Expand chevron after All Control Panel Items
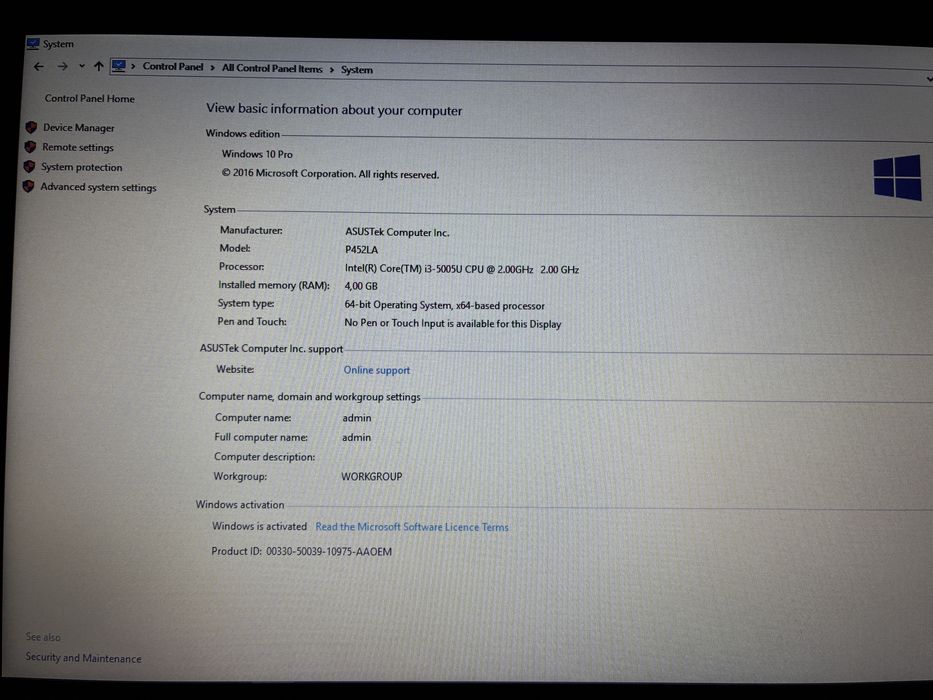Viewport: 933px width, 700px height. pos(331,70)
